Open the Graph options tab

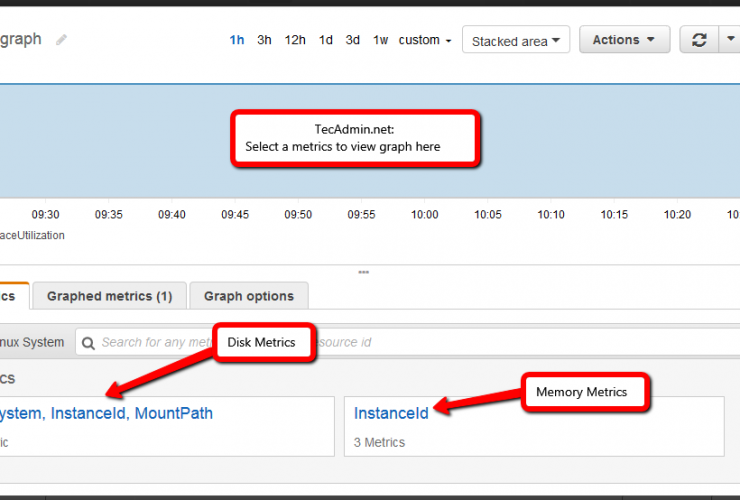coord(249,296)
